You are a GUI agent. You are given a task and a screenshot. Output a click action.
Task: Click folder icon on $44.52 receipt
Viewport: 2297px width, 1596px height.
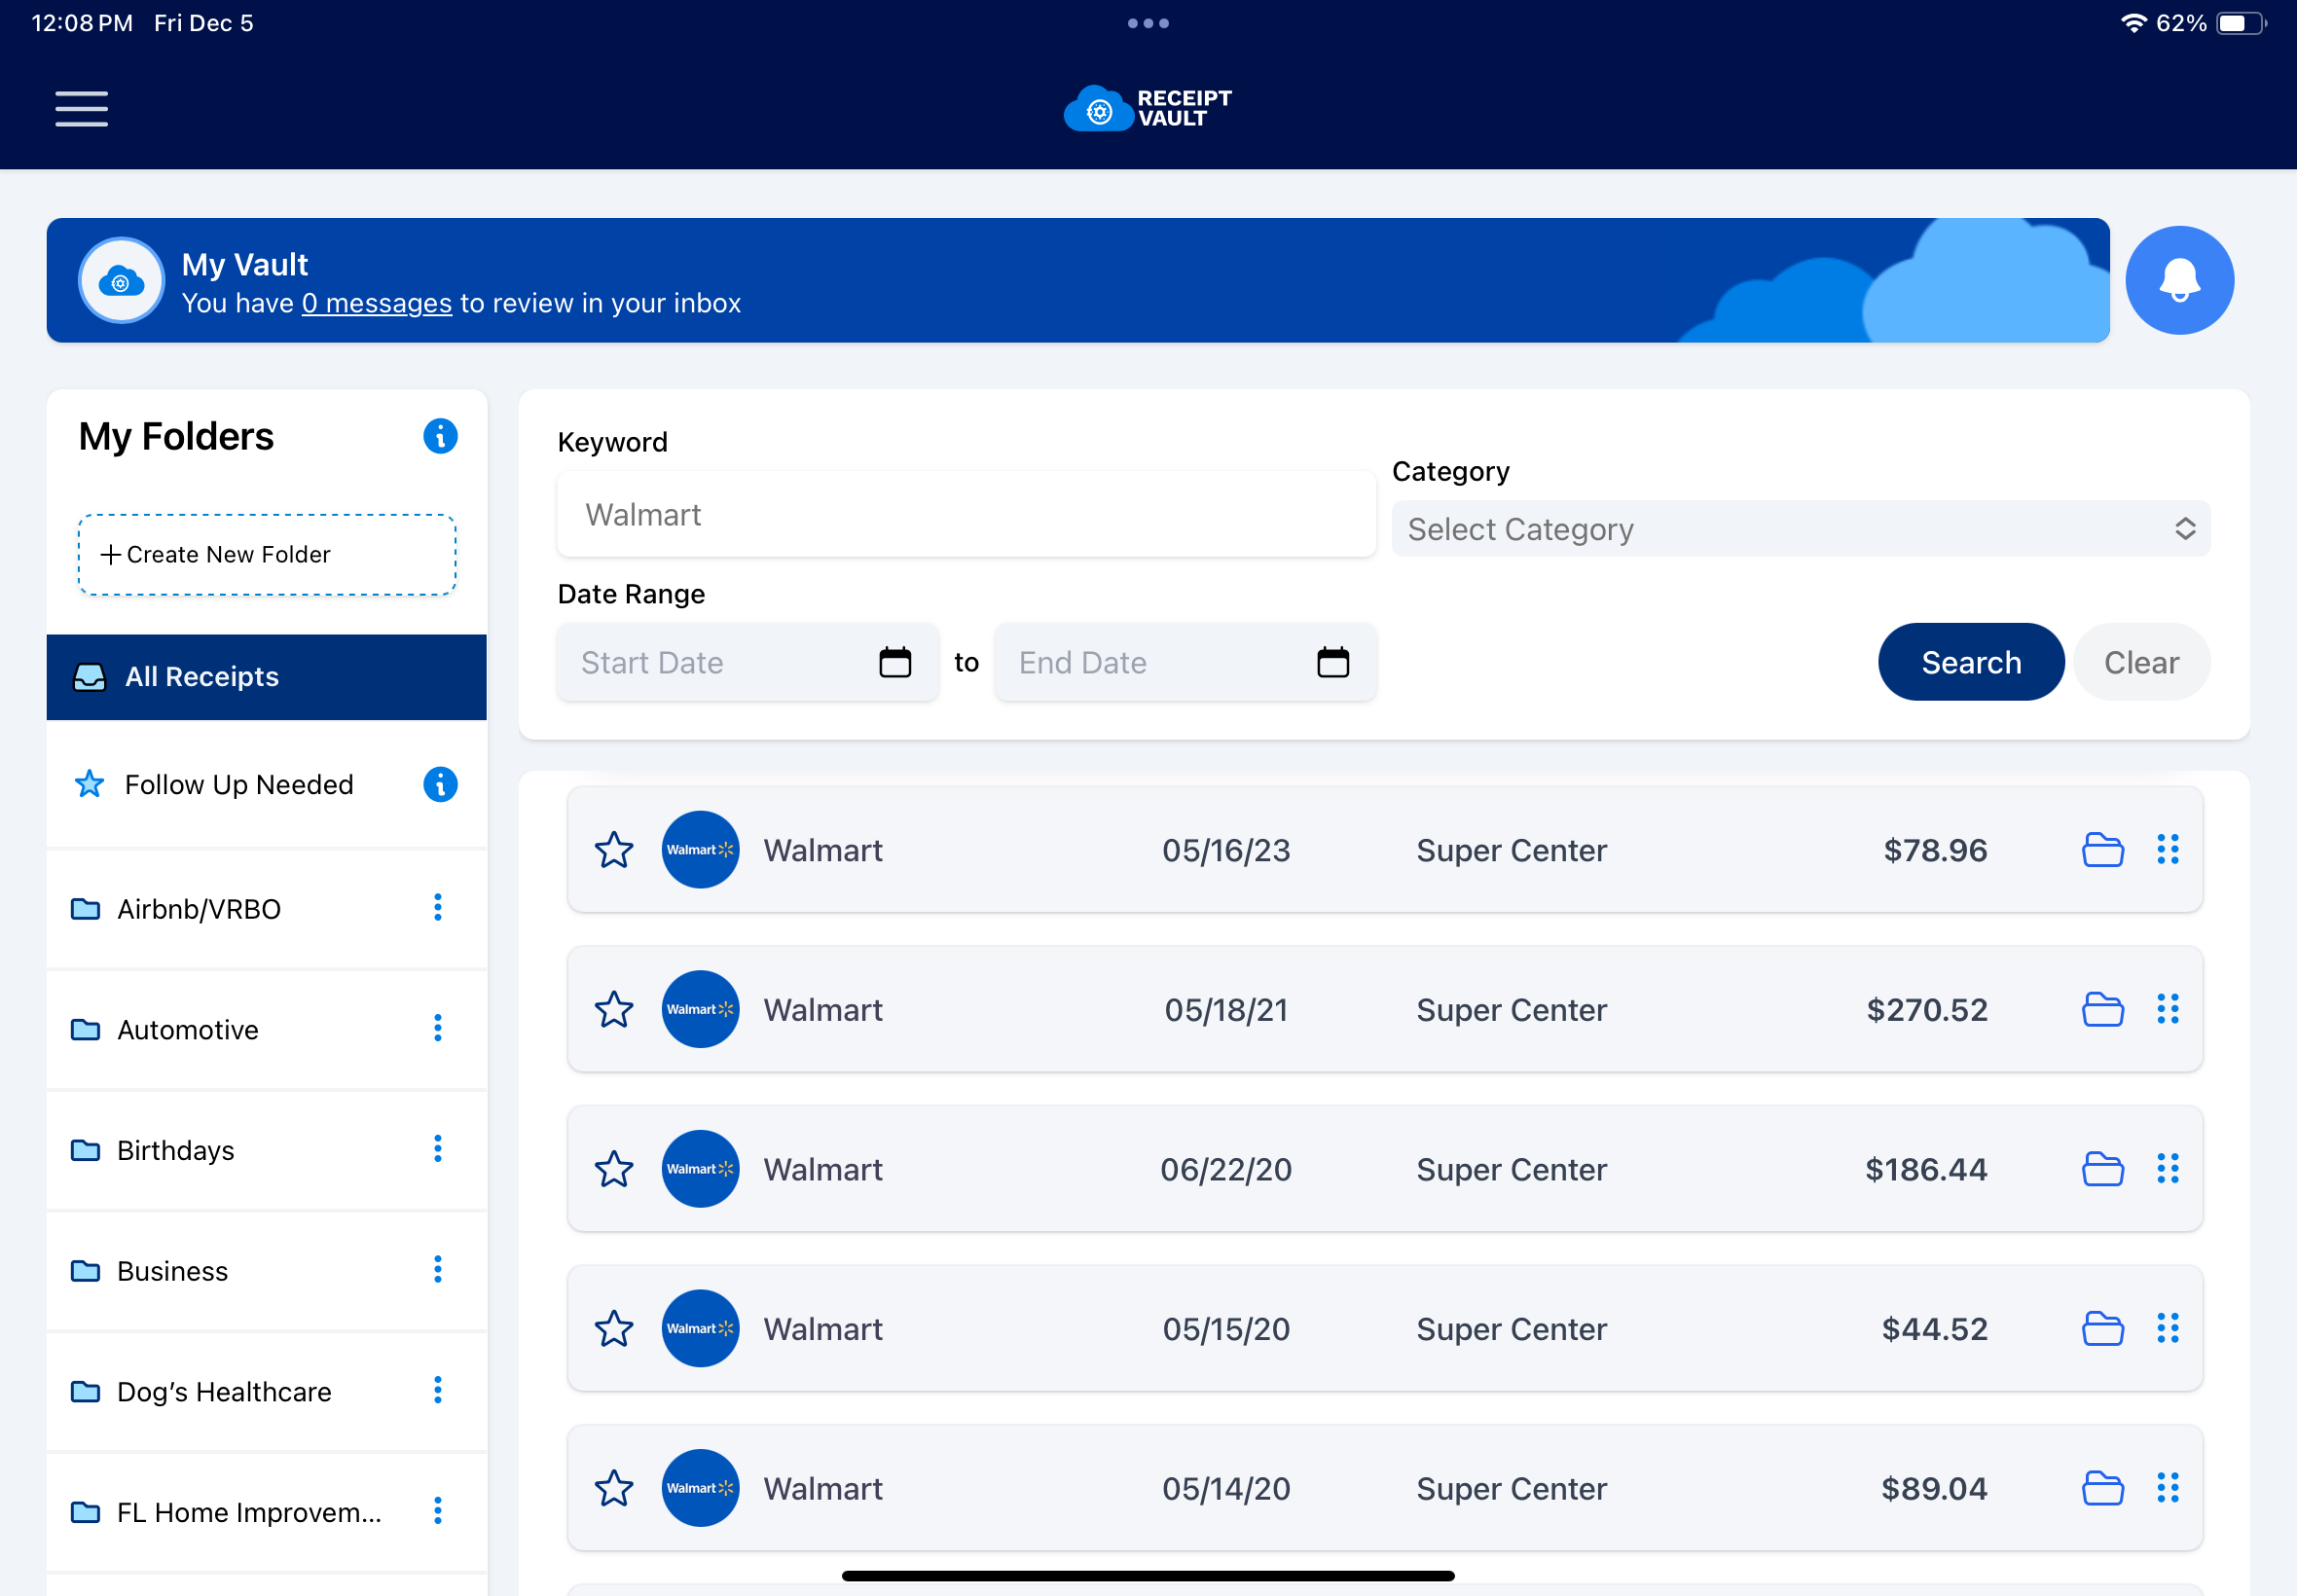[2102, 1328]
